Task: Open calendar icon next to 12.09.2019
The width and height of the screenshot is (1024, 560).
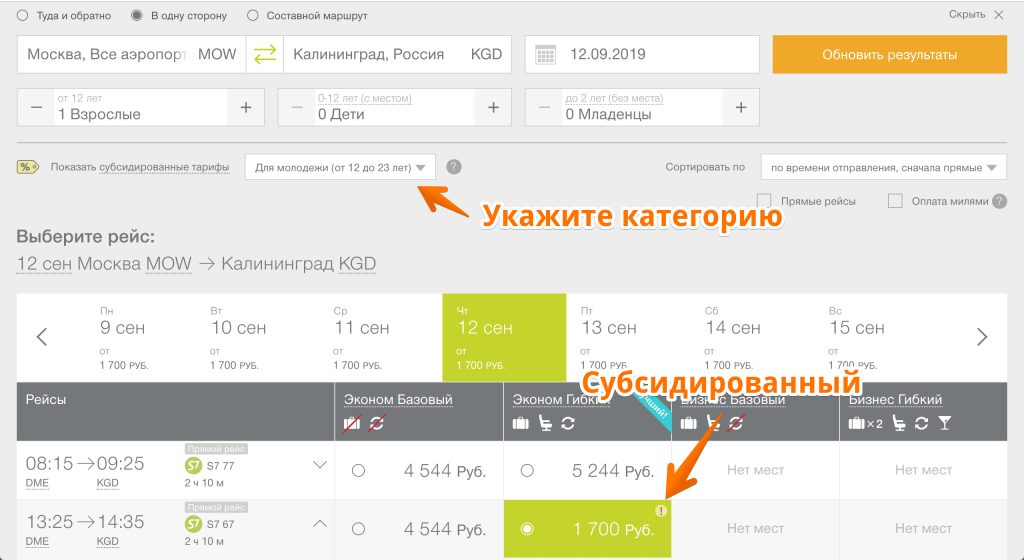Action: pyautogui.click(x=545, y=54)
